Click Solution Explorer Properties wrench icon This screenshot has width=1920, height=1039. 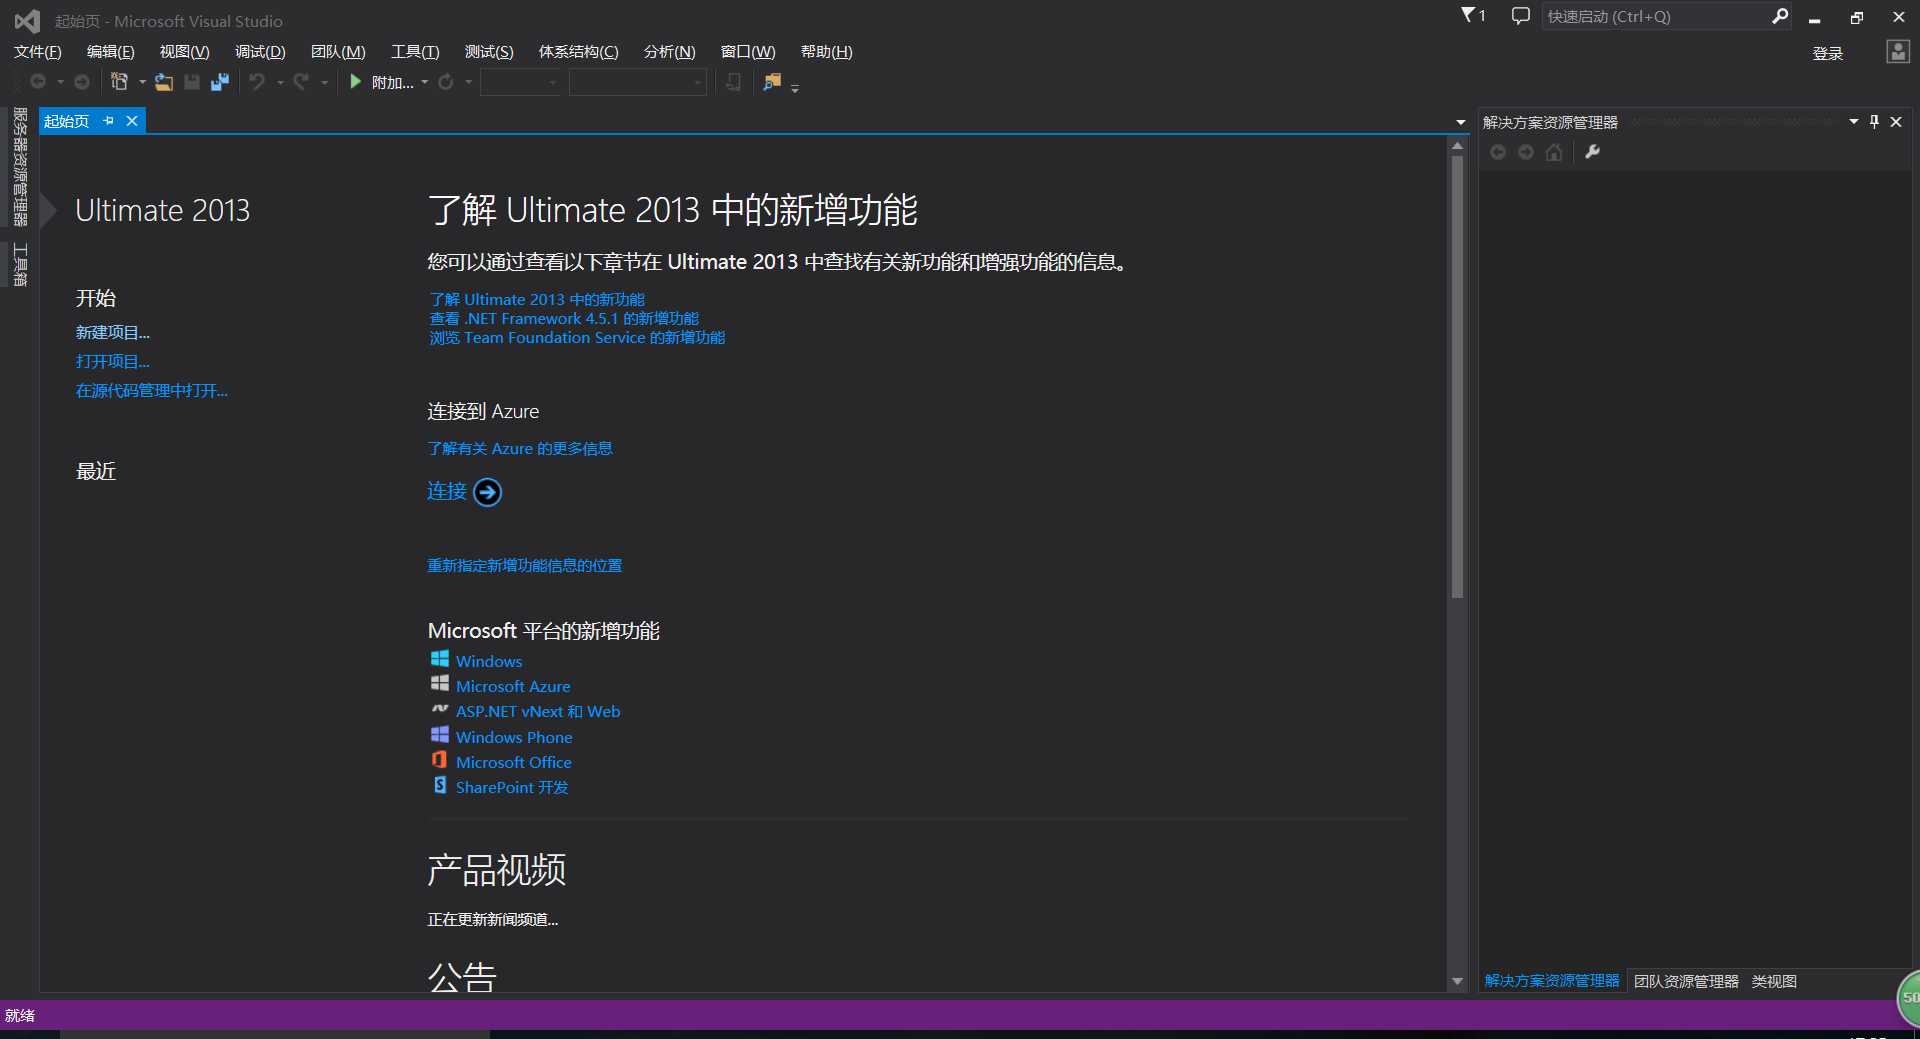1593,152
